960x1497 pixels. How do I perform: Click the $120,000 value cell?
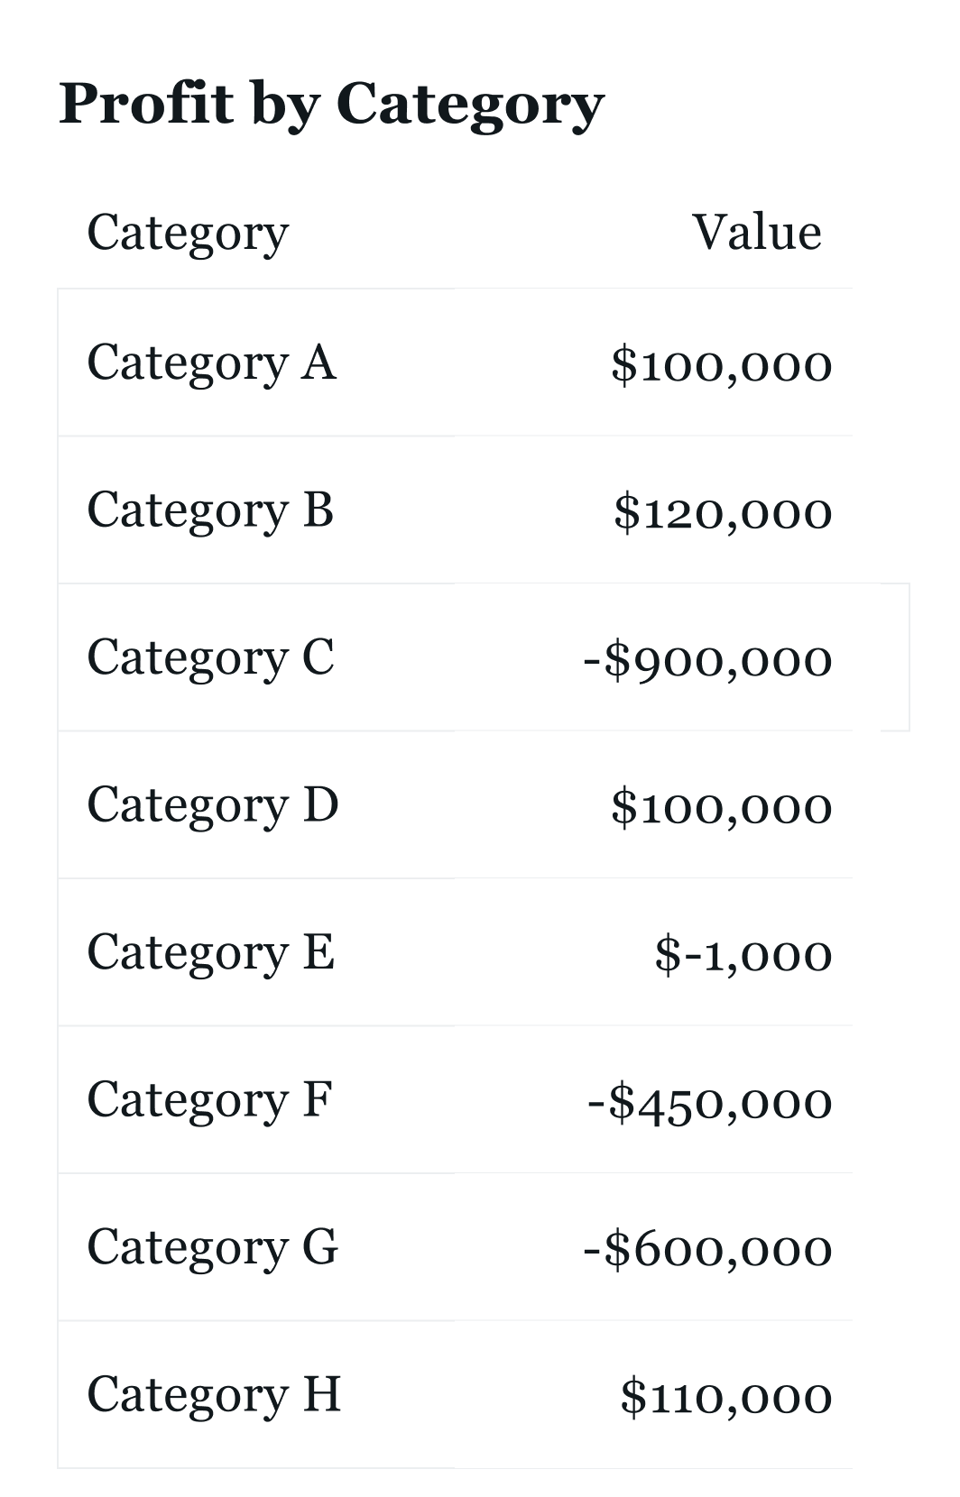pyautogui.click(x=722, y=512)
